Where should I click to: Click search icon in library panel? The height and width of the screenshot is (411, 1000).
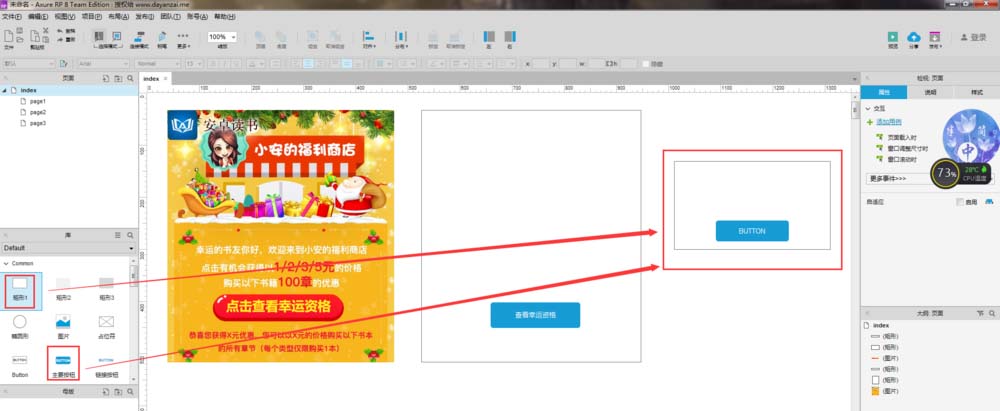point(130,235)
